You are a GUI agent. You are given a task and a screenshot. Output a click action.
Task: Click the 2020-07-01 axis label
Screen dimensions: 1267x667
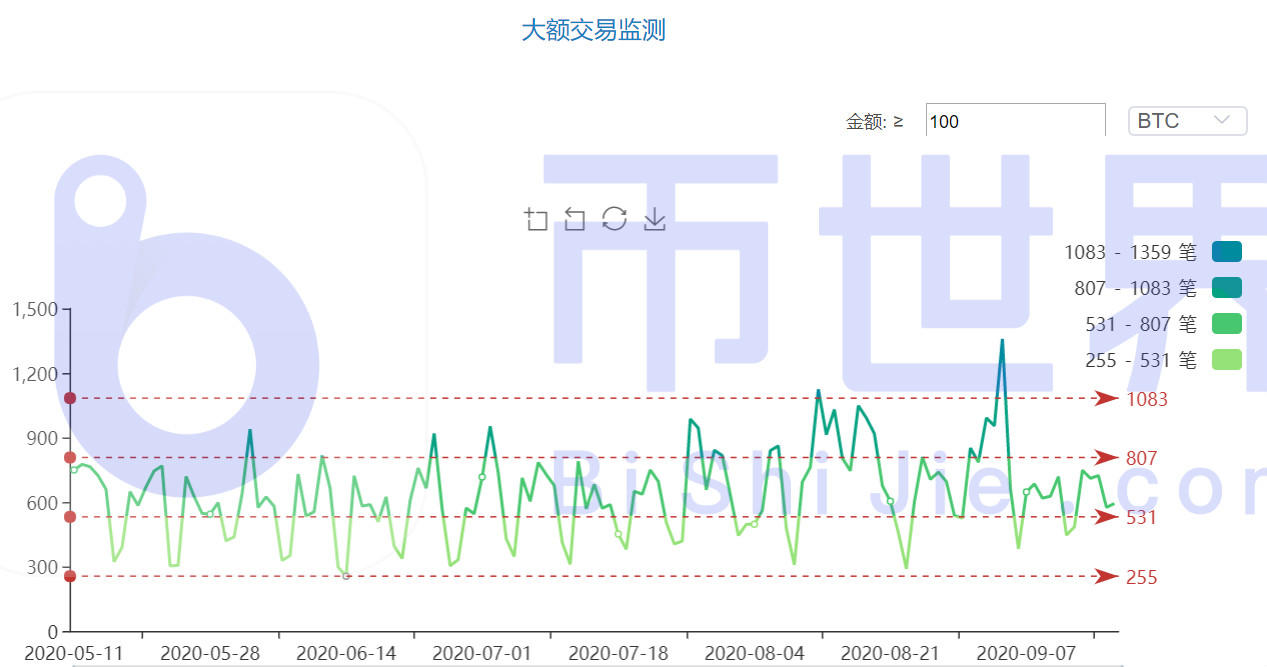(481, 652)
